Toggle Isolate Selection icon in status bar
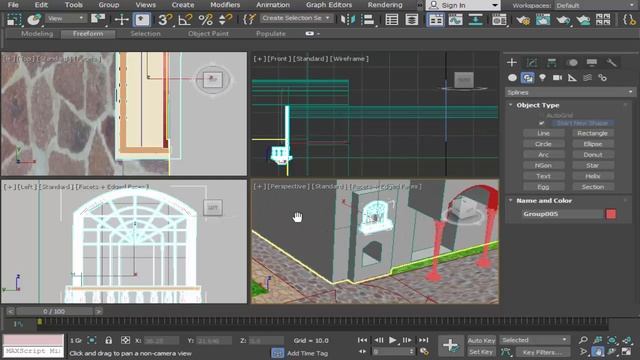Viewport: 640px width, 360px height. coord(92,340)
